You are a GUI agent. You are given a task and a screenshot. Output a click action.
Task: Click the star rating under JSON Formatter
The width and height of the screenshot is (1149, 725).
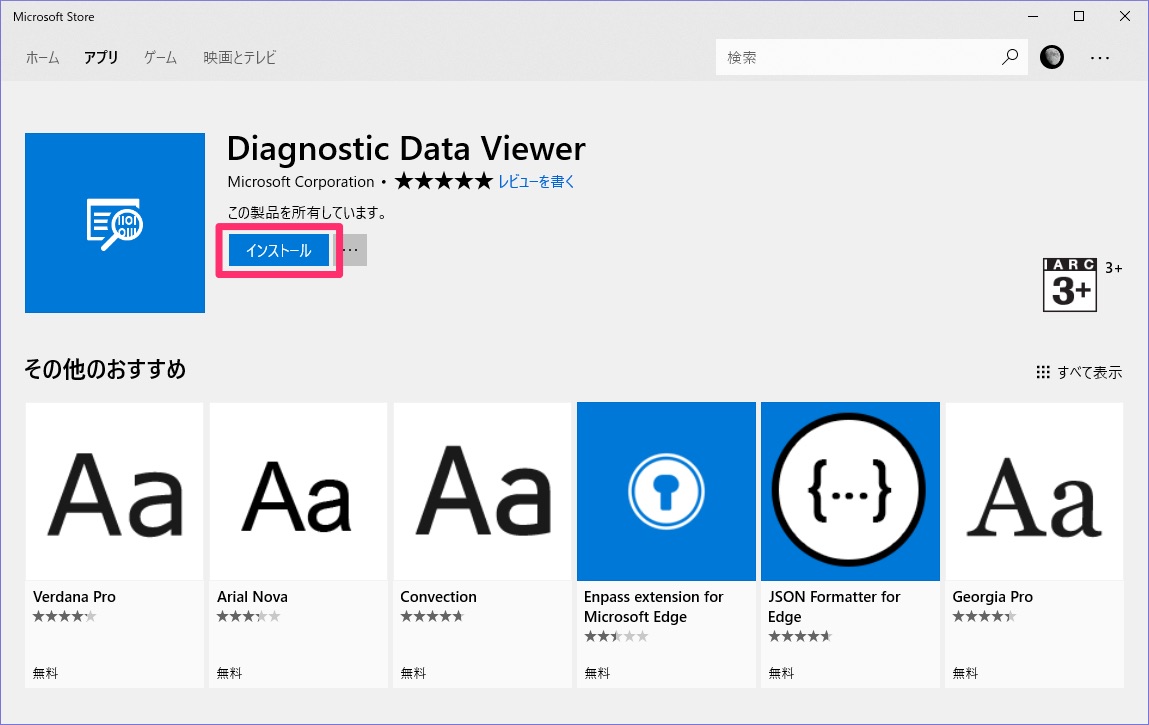tap(800, 636)
